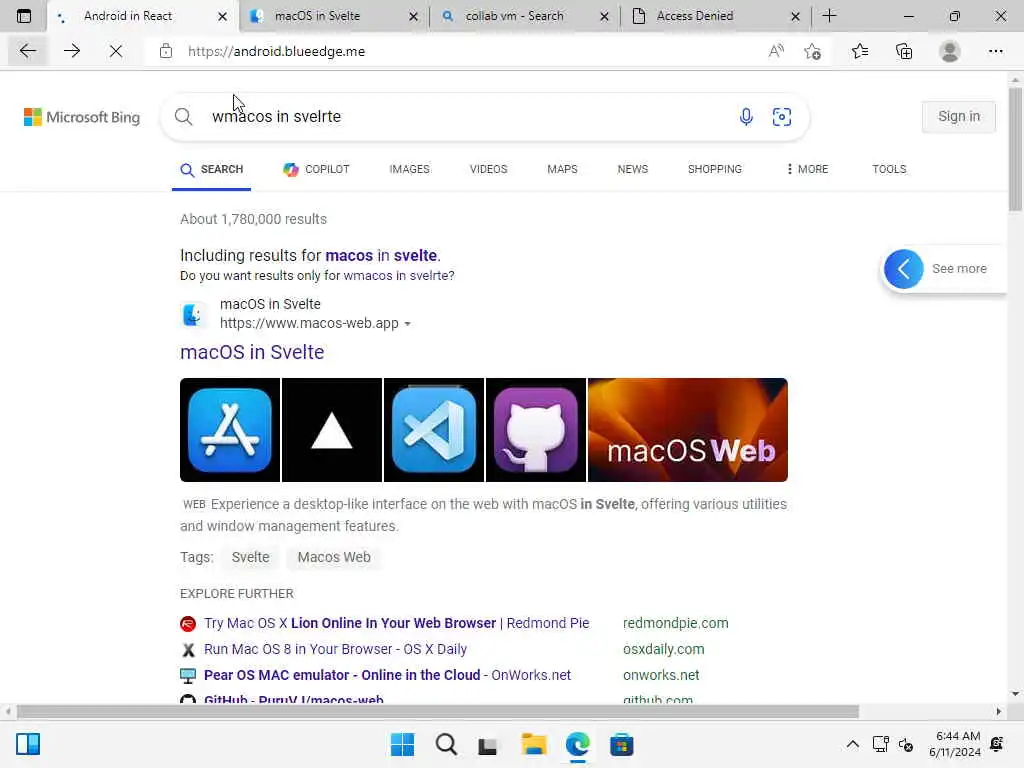The height and width of the screenshot is (768, 1024).
Task: Click Microsoft Edge taskbar icon
Action: coord(577,744)
